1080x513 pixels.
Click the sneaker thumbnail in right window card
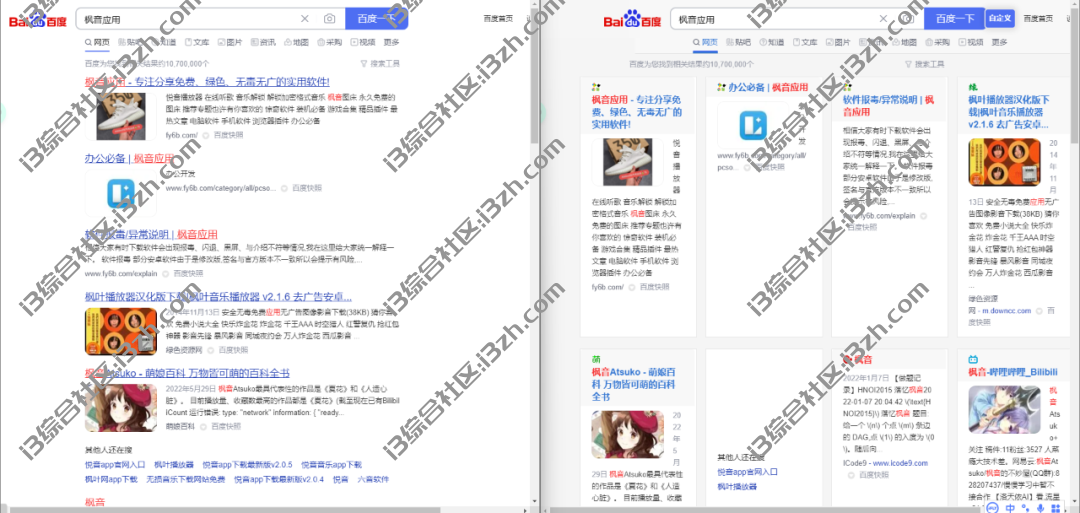point(627,163)
